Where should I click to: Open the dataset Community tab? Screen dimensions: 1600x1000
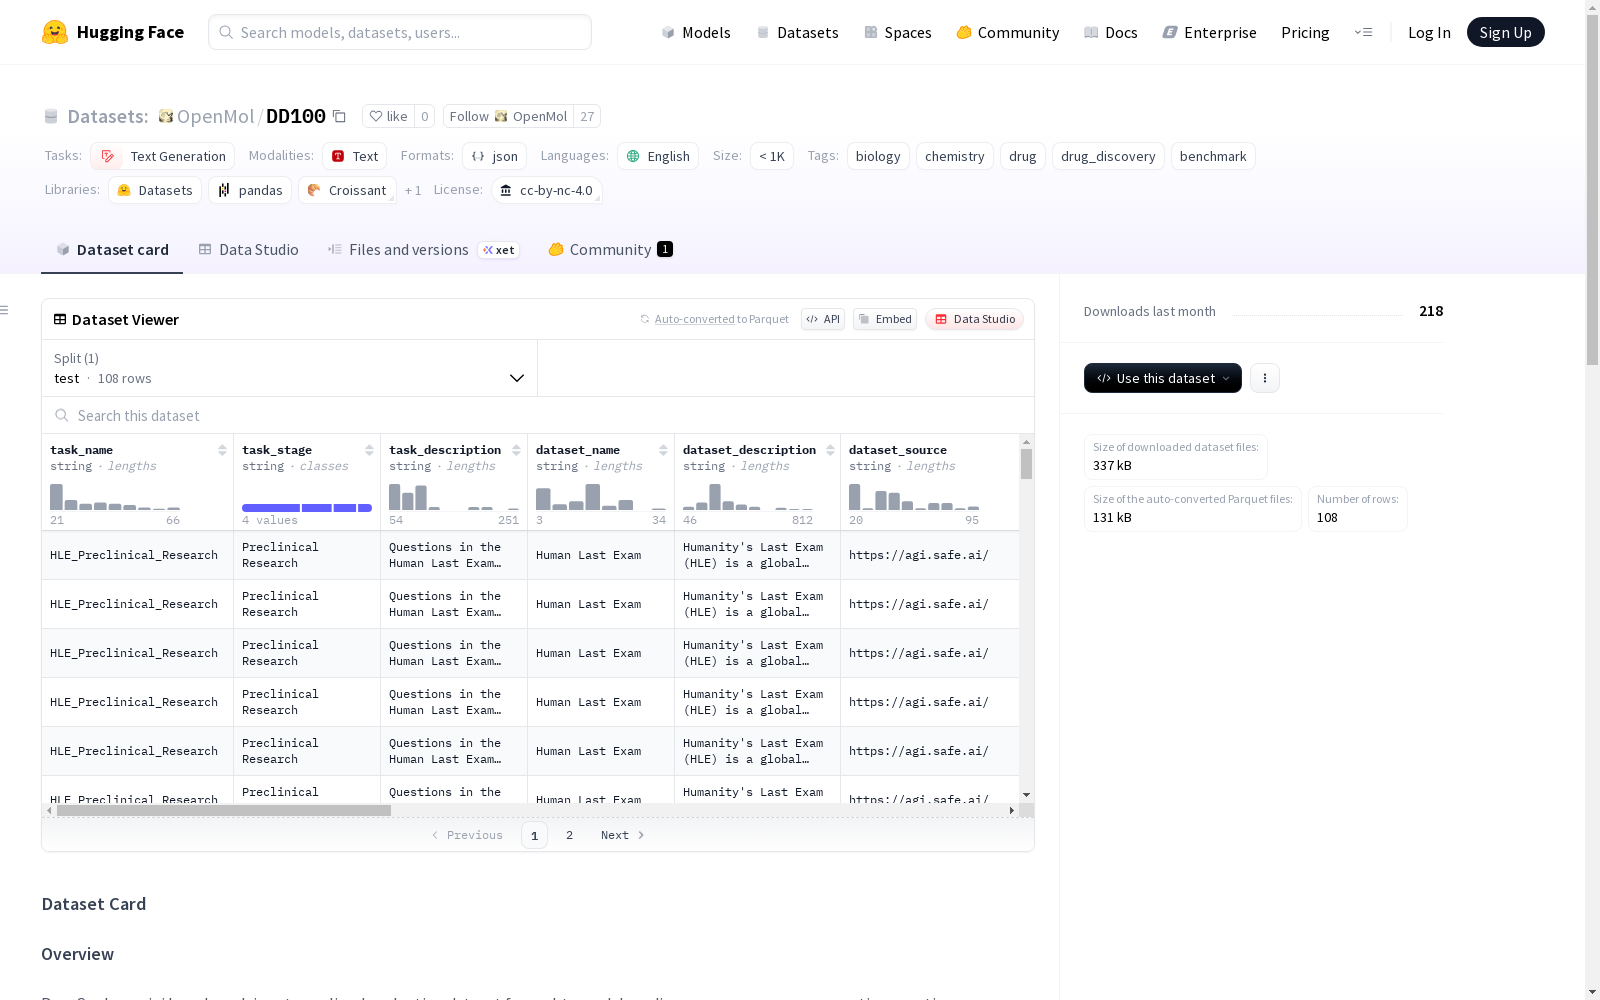pyautogui.click(x=610, y=250)
